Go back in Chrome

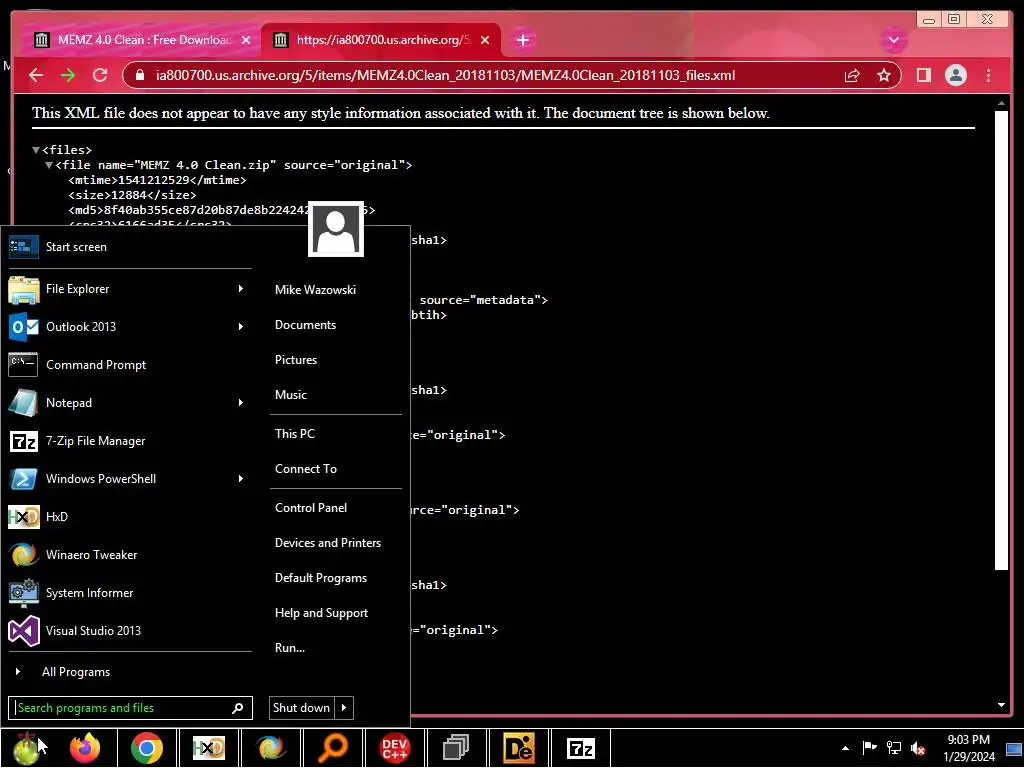tap(36, 75)
